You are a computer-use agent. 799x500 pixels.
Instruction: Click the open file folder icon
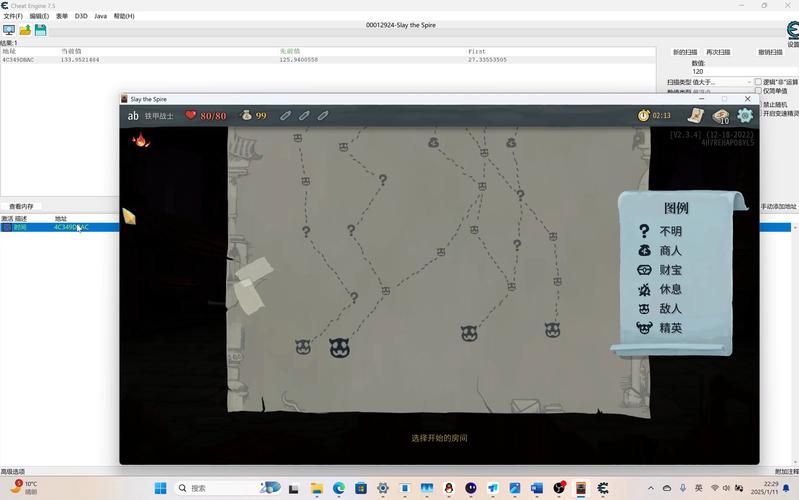[x=25, y=30]
